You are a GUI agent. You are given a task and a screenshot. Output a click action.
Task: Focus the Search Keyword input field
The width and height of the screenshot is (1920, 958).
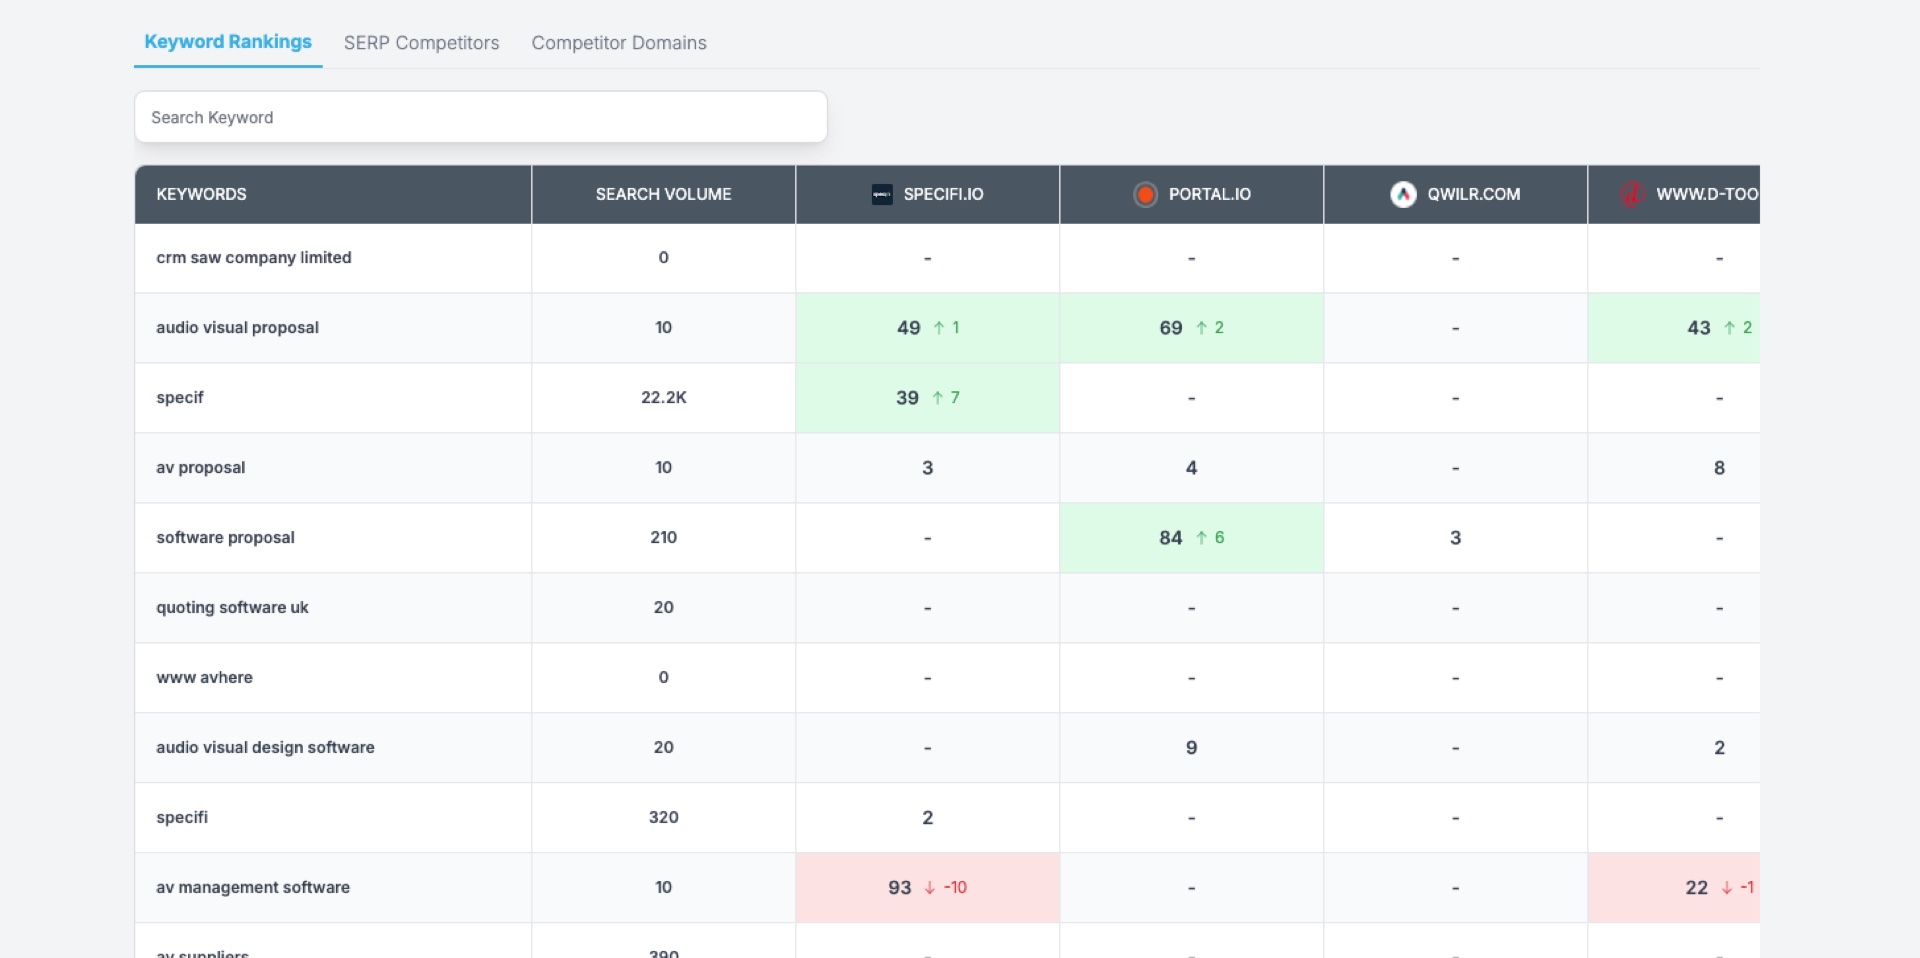click(x=481, y=117)
